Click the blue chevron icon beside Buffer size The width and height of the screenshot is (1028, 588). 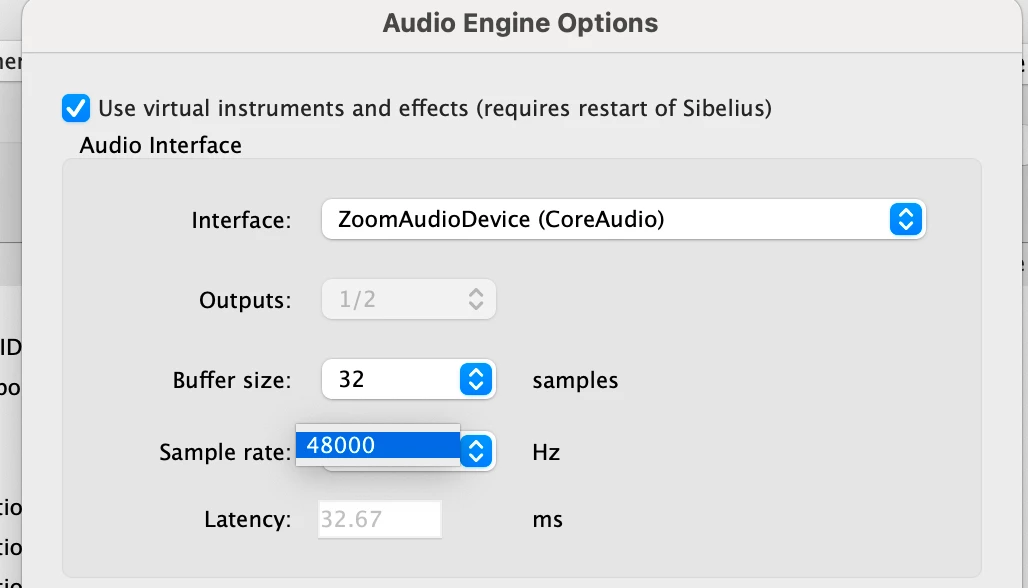tap(476, 380)
